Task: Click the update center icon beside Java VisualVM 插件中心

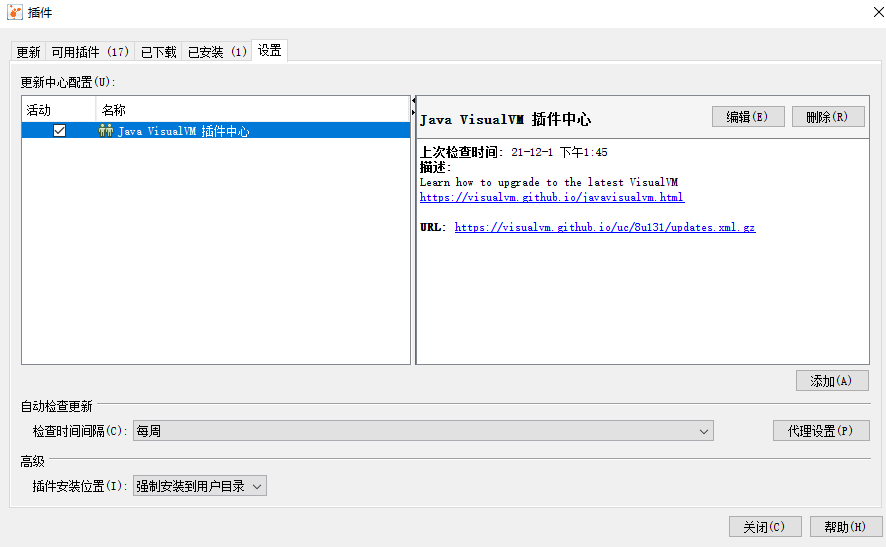Action: coord(106,131)
